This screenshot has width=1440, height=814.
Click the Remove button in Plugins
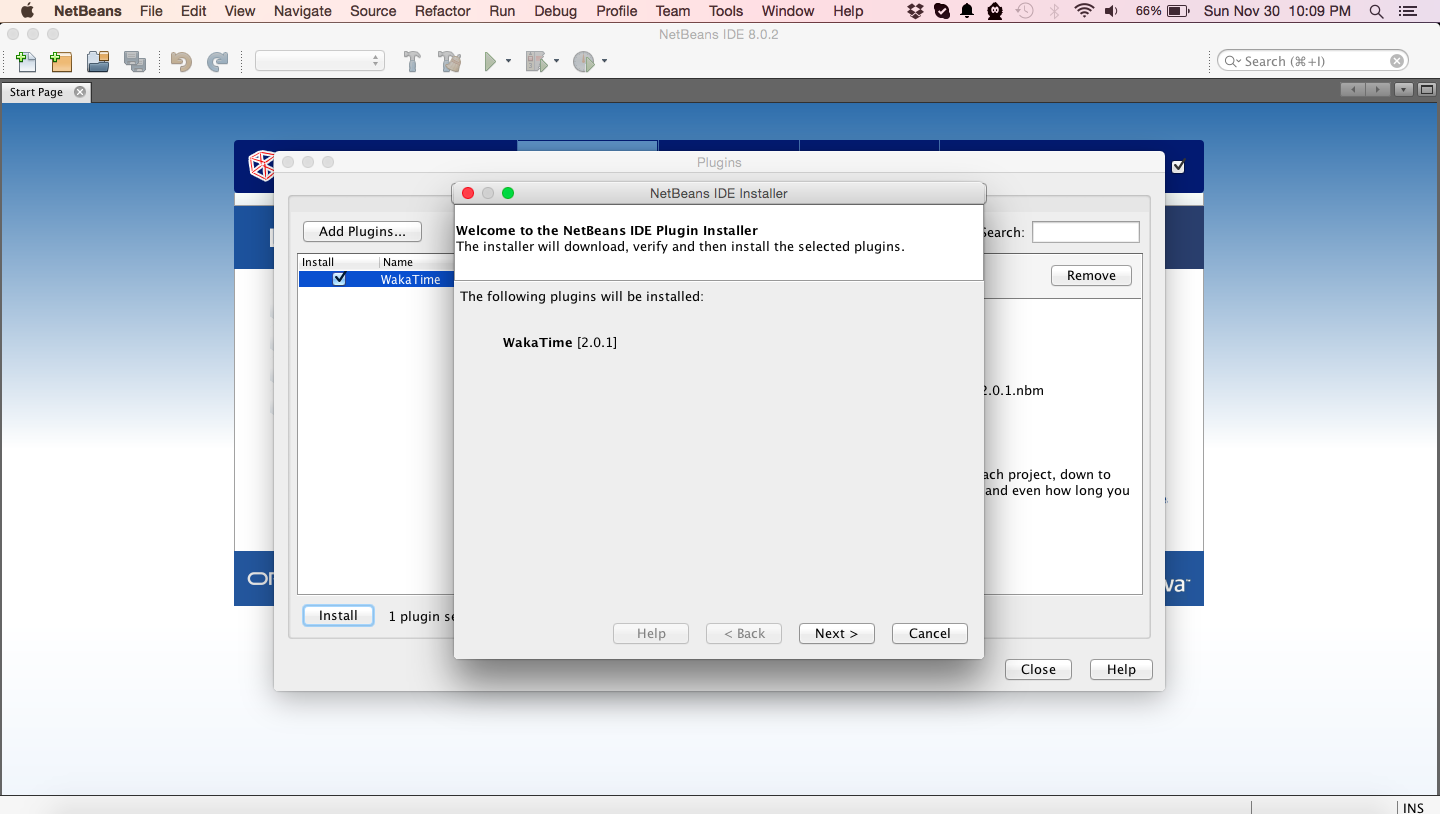(x=1091, y=276)
